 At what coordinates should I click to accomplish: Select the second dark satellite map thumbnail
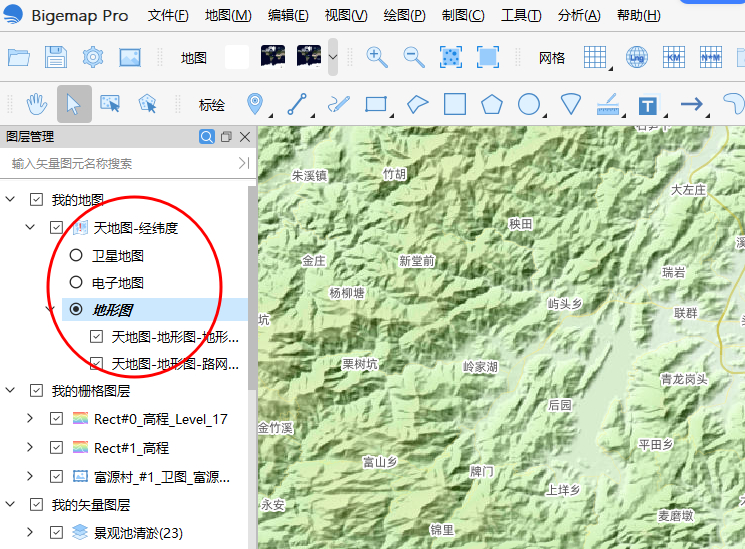pyautogui.click(x=309, y=56)
